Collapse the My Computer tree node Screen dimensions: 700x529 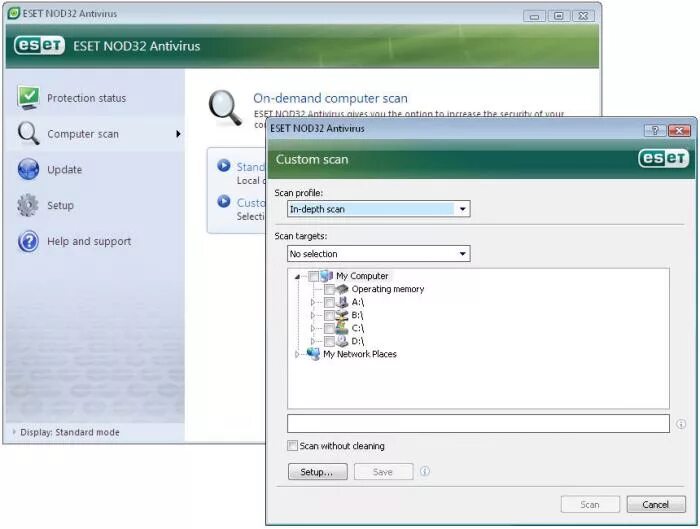point(297,277)
